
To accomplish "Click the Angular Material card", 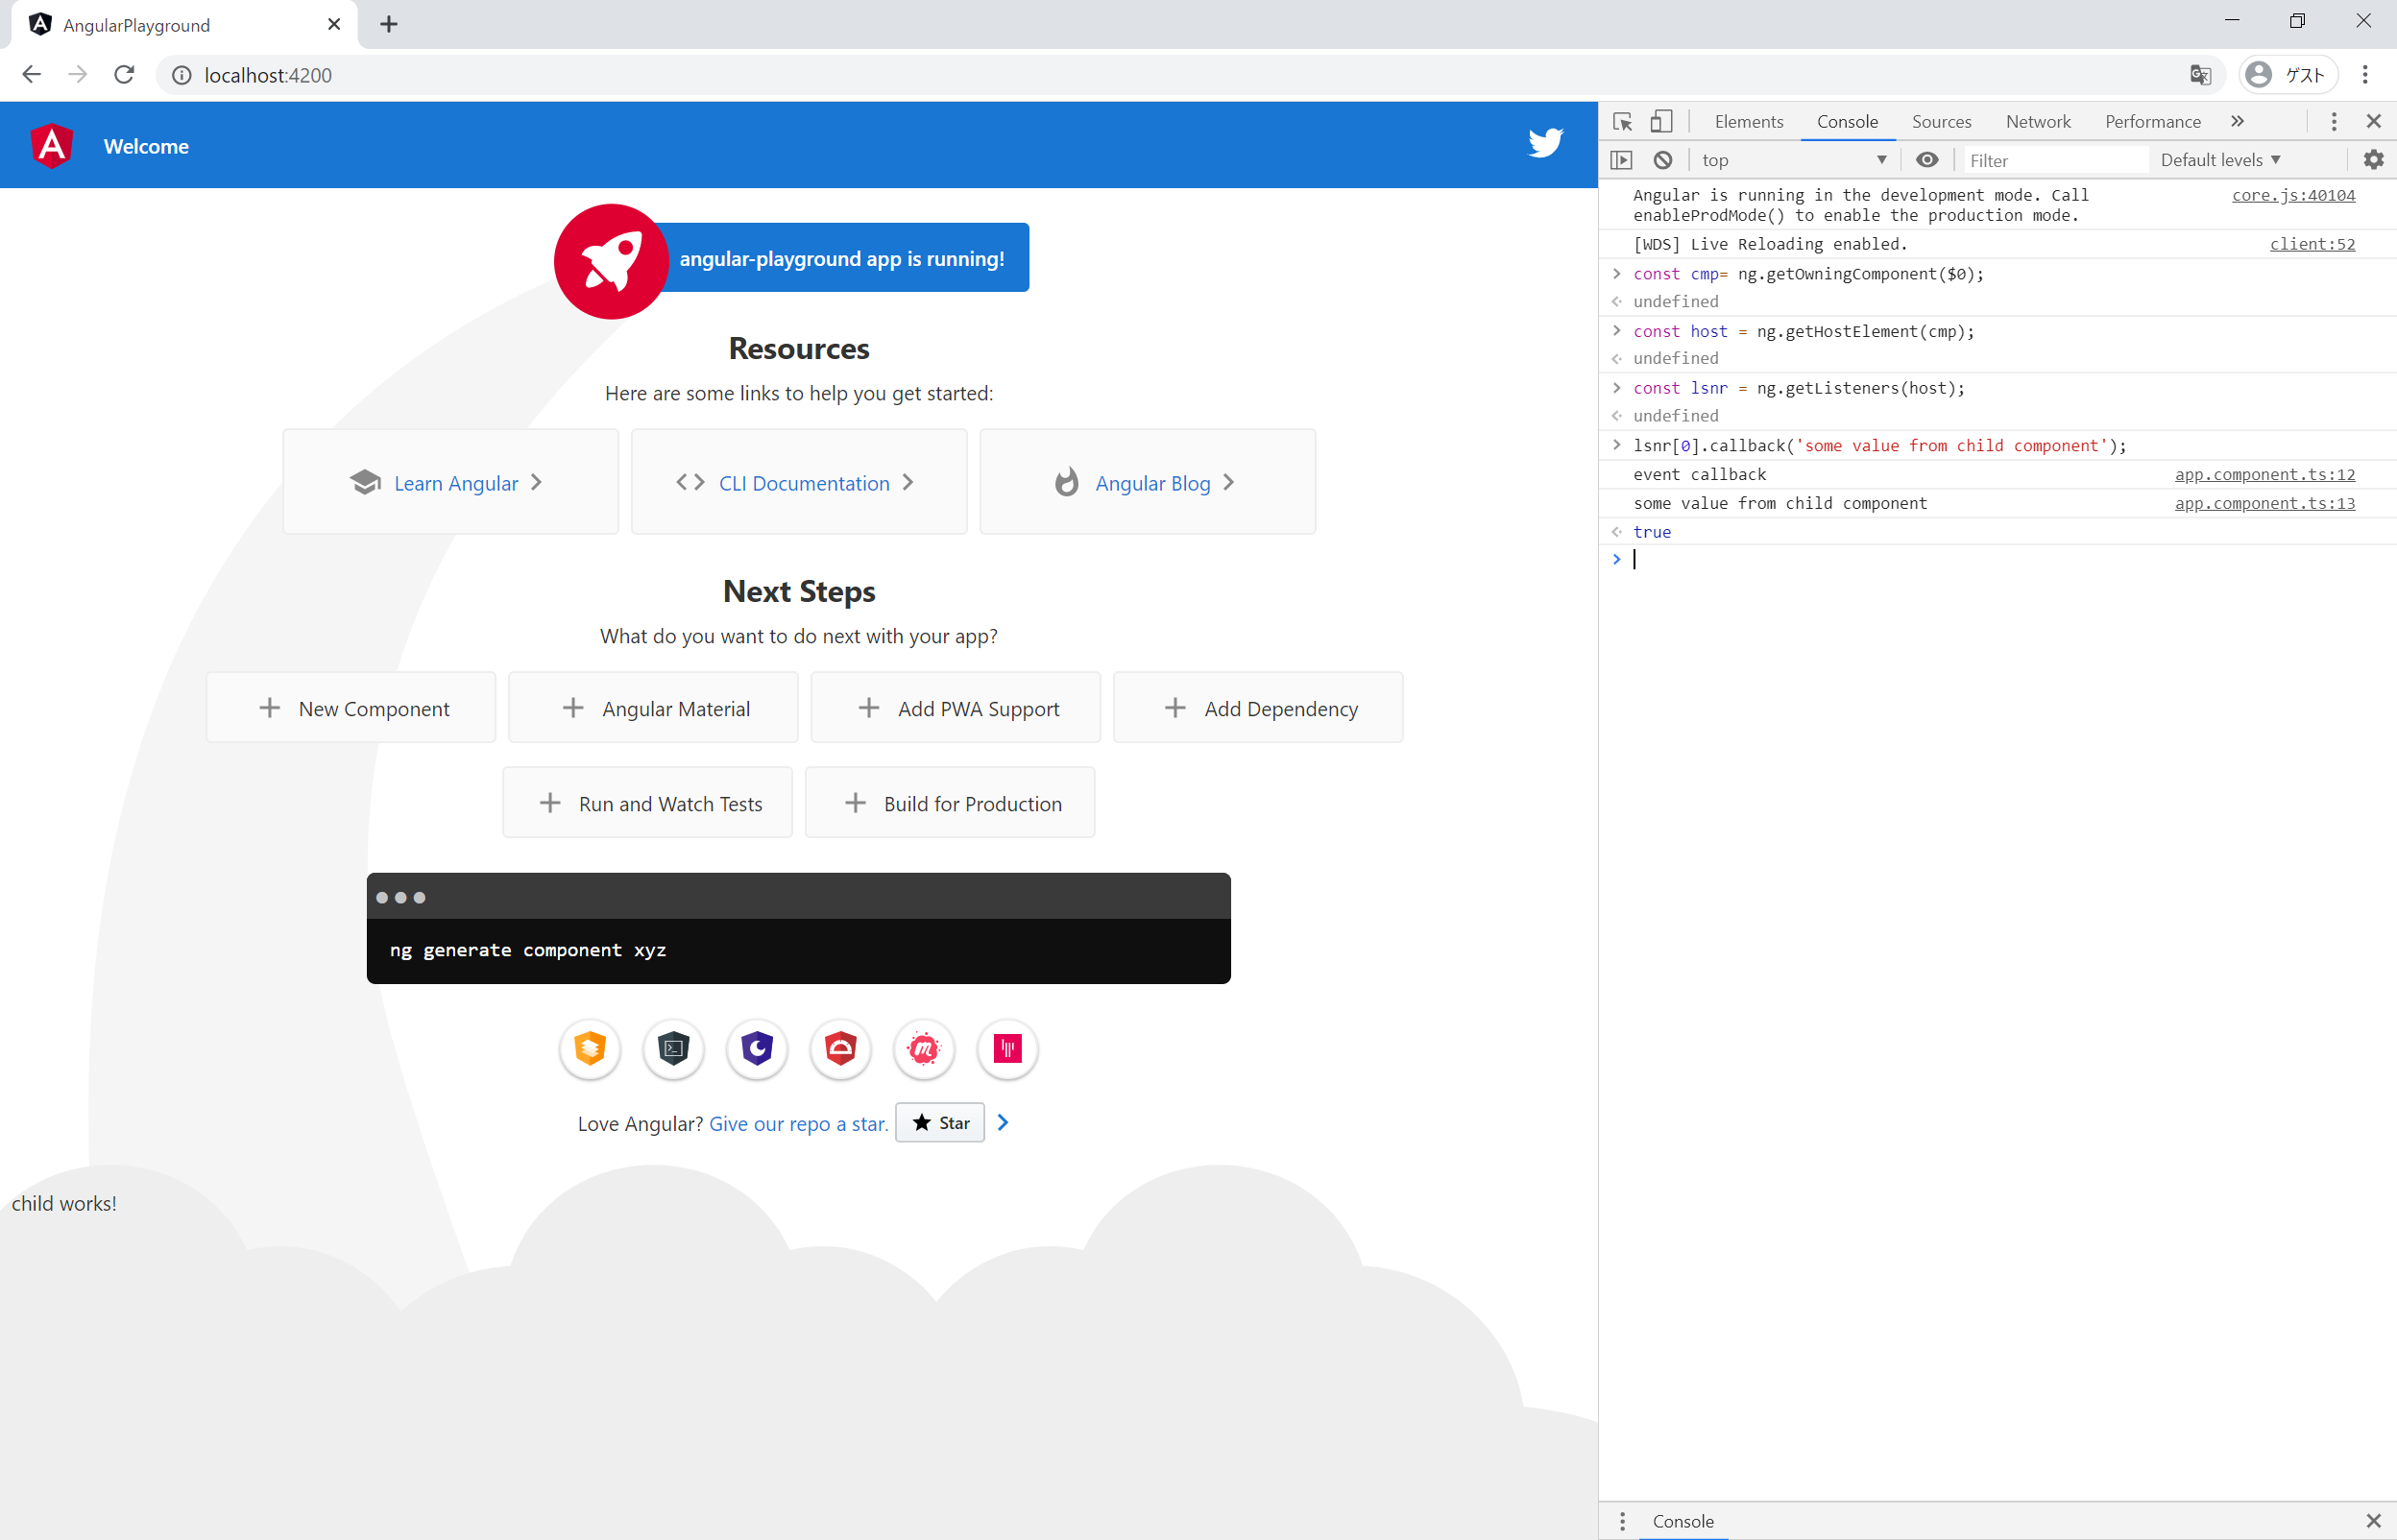I will click(x=653, y=707).
